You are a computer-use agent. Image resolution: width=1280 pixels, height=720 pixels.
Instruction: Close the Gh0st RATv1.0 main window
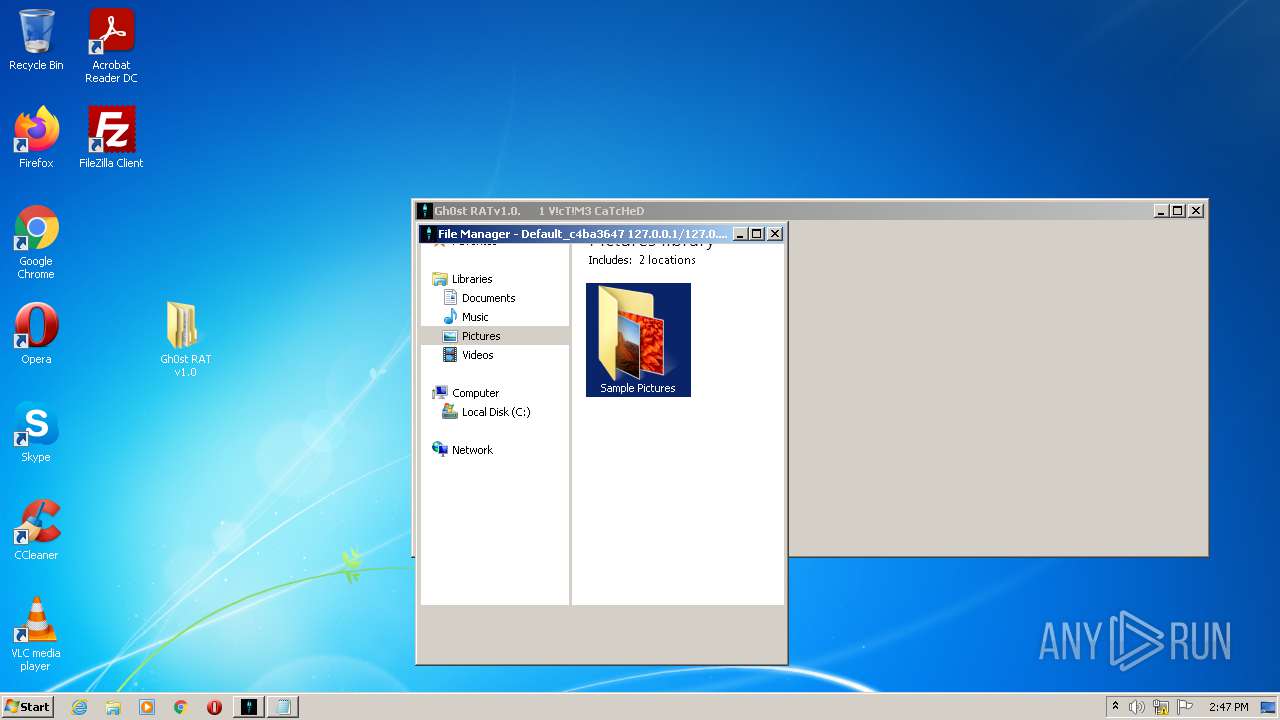pyautogui.click(x=1196, y=211)
